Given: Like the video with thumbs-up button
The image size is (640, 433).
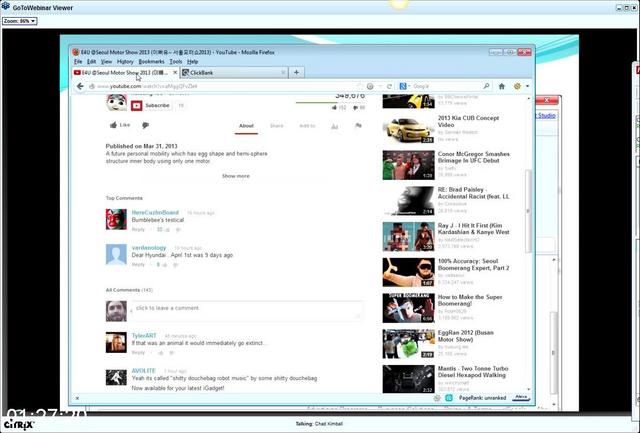Looking at the screenshot, I should point(120,125).
